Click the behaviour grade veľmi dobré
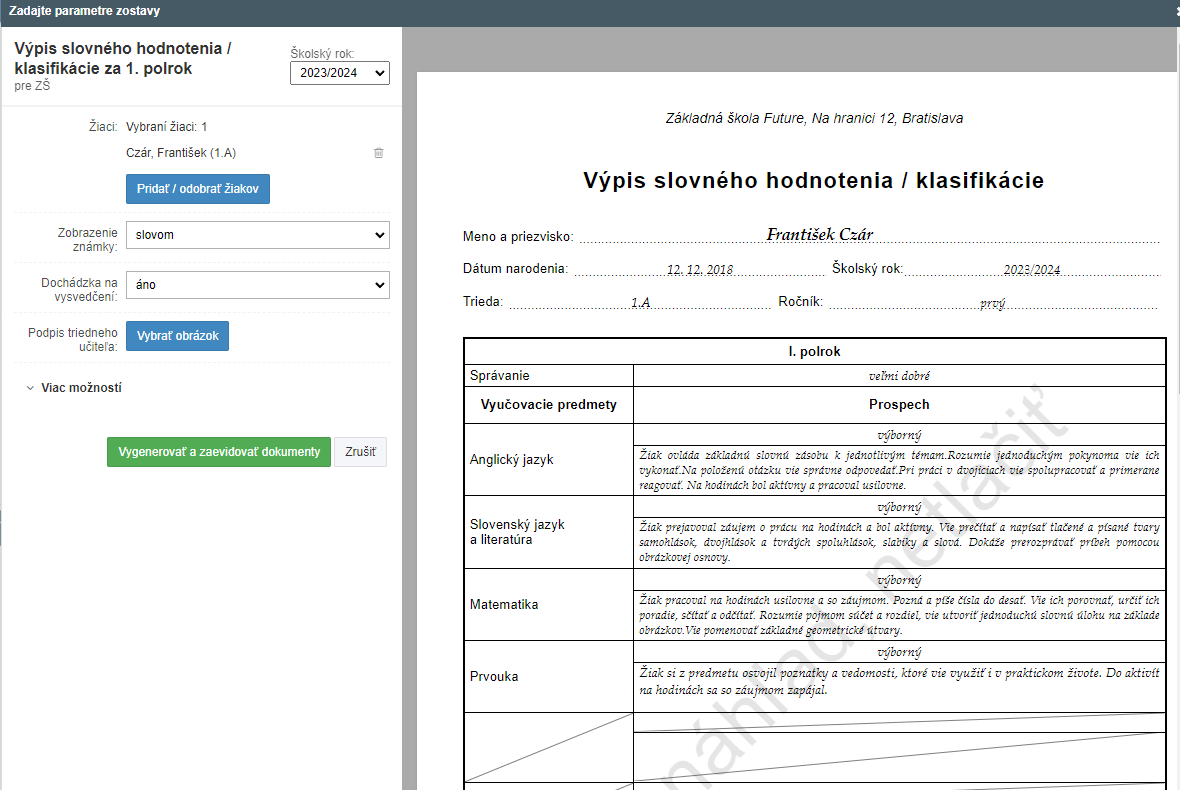1180x790 pixels. pos(899,375)
